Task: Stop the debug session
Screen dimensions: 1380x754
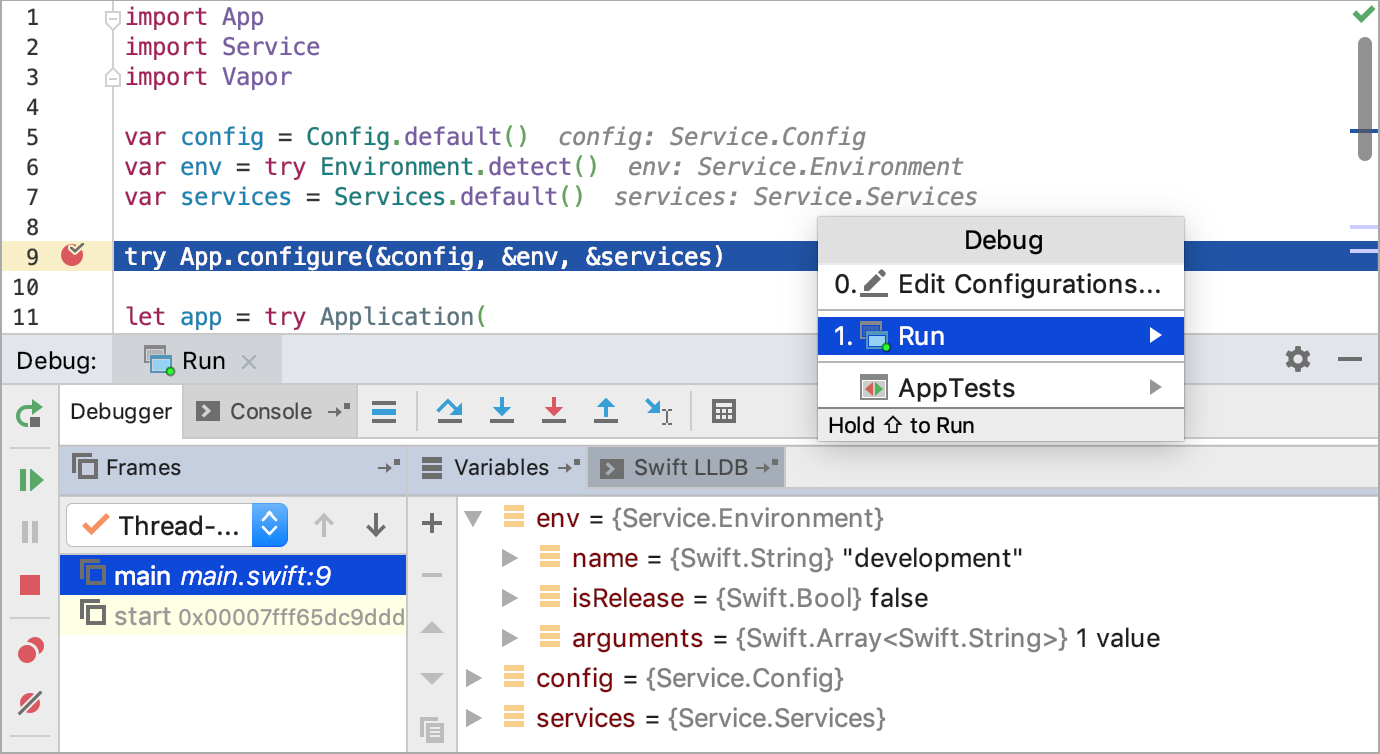Action: click(x=30, y=585)
